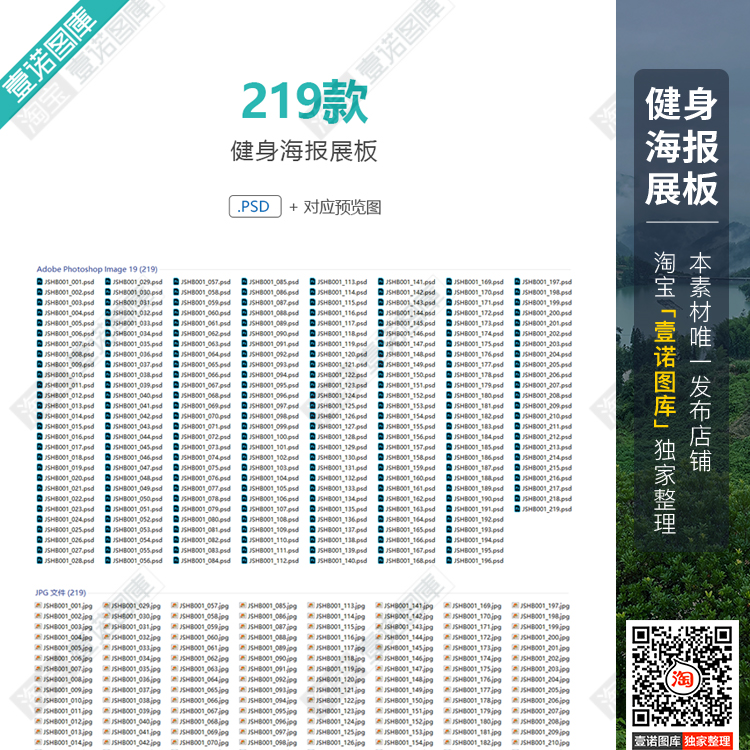Select the JPG icon of JSHB001_085.jpg
The image size is (750, 750).
click(x=243, y=606)
